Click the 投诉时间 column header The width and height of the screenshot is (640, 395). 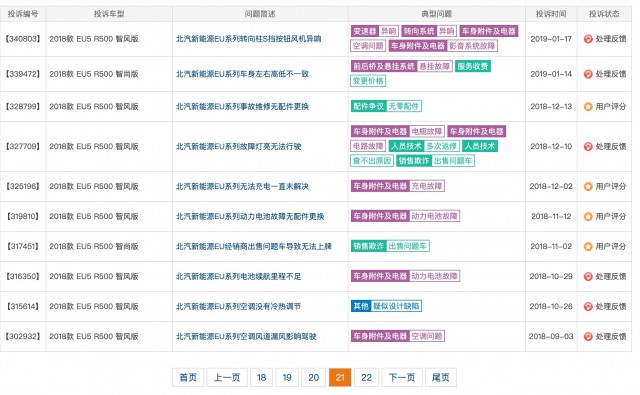click(551, 14)
